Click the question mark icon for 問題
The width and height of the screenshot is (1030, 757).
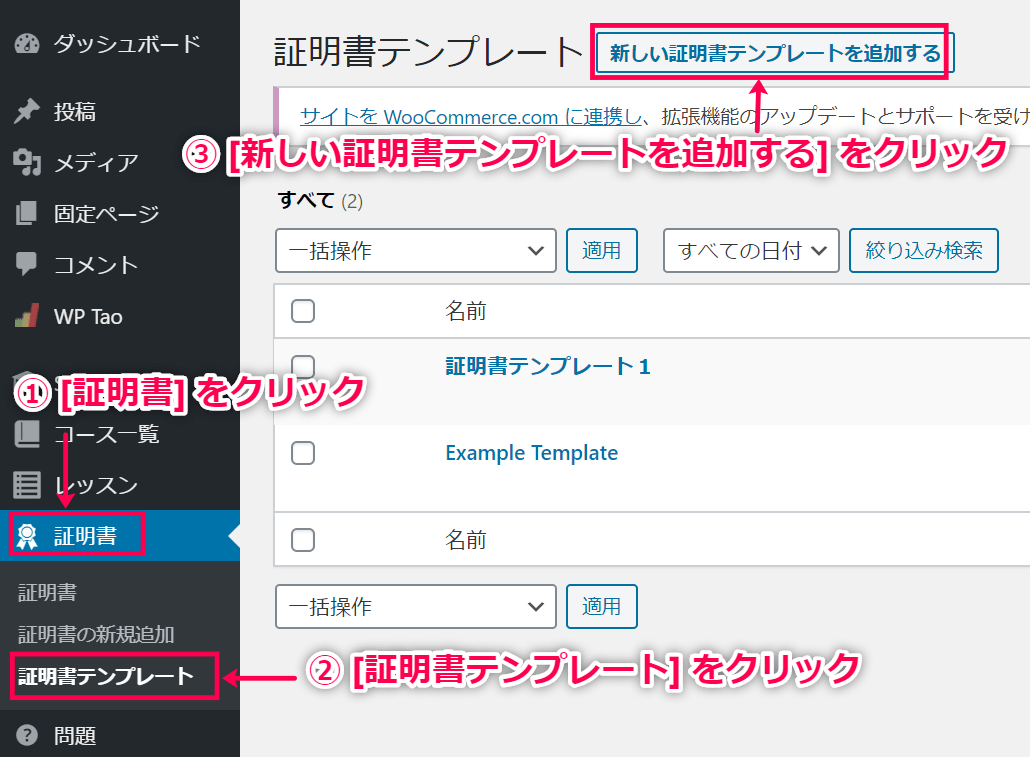pyautogui.click(x=27, y=736)
